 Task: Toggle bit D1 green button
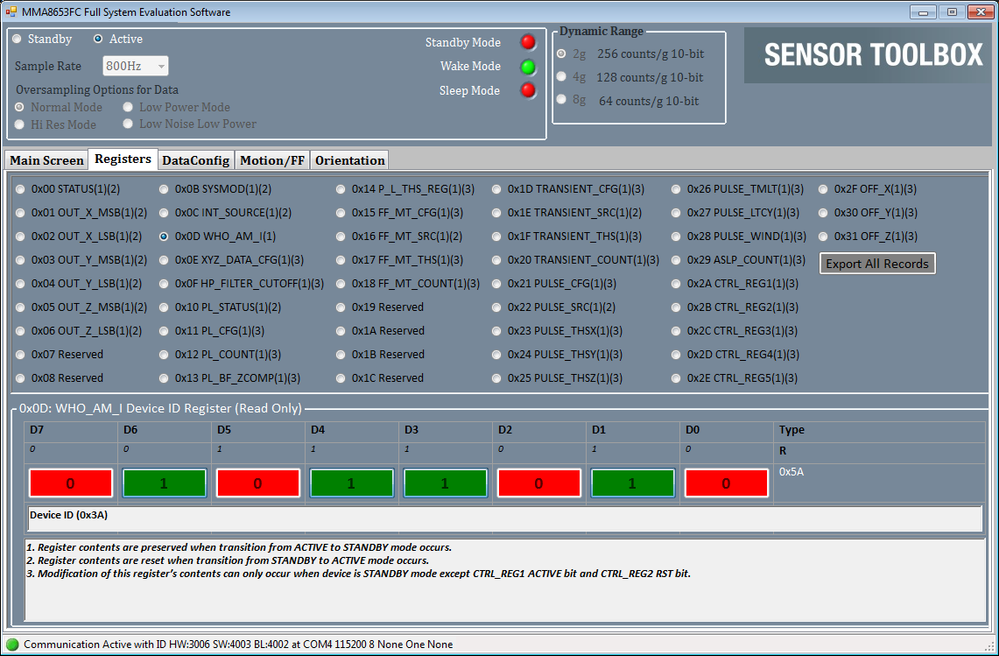633,483
